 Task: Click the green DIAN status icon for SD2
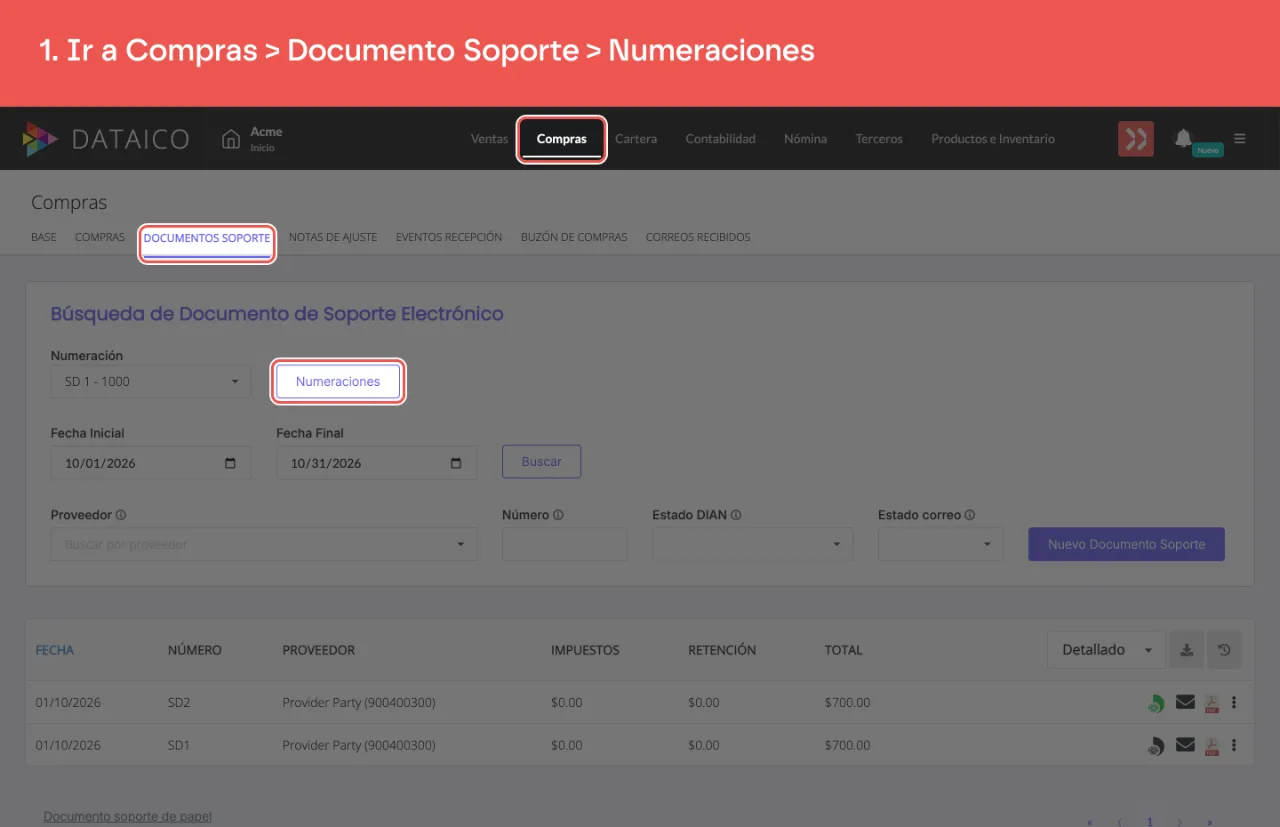pyautogui.click(x=1156, y=703)
